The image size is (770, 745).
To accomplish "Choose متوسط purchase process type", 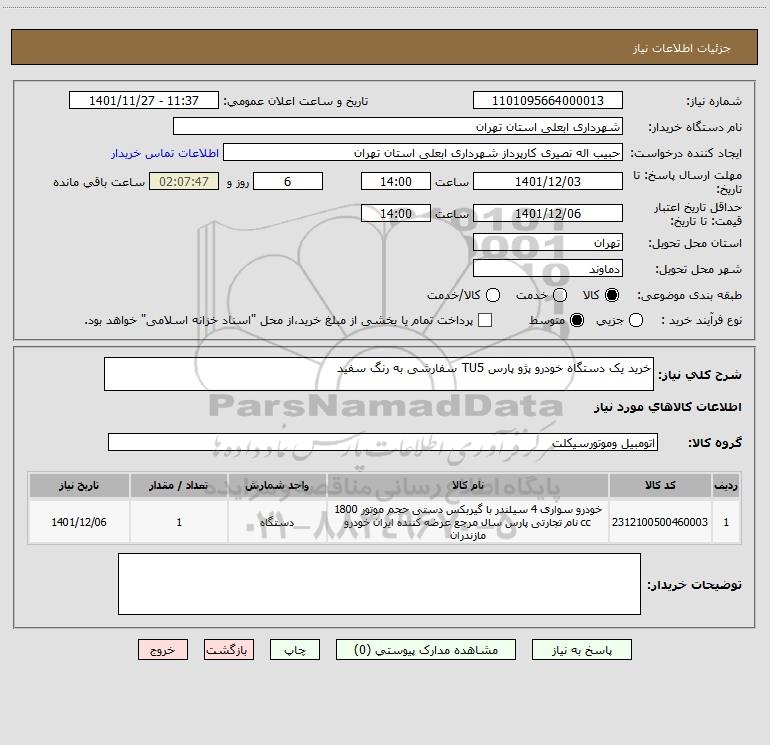I will click(x=577, y=320).
